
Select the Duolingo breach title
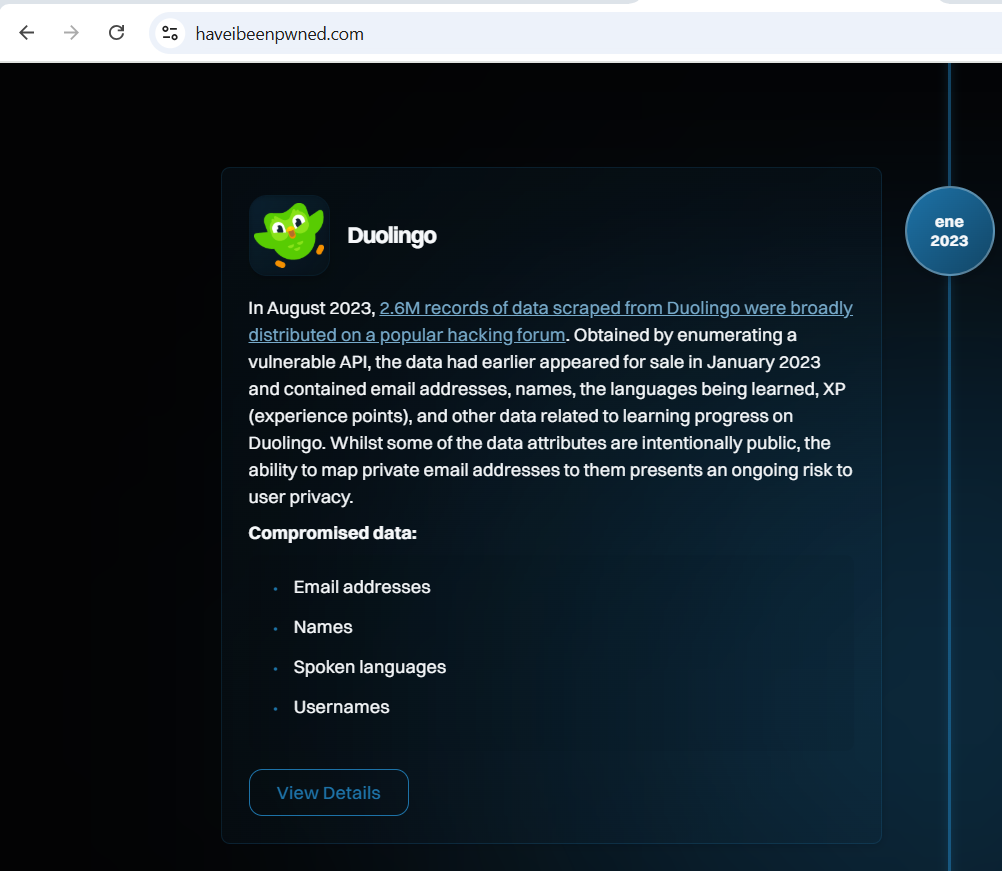pos(391,236)
